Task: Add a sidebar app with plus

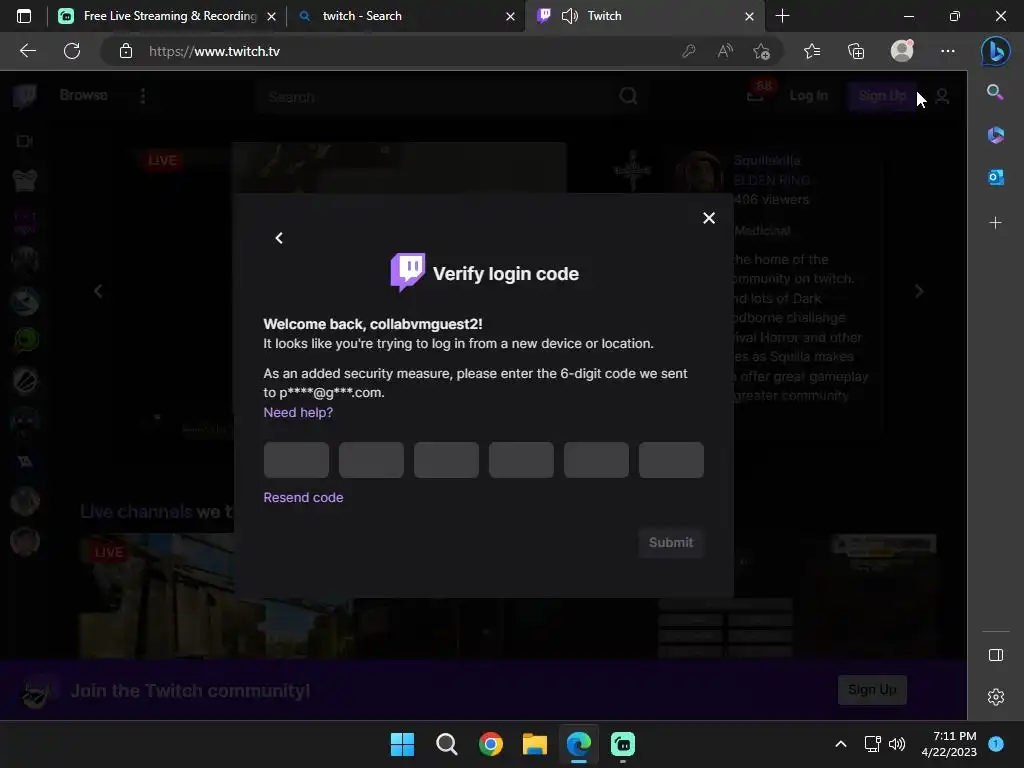Action: coord(995,223)
